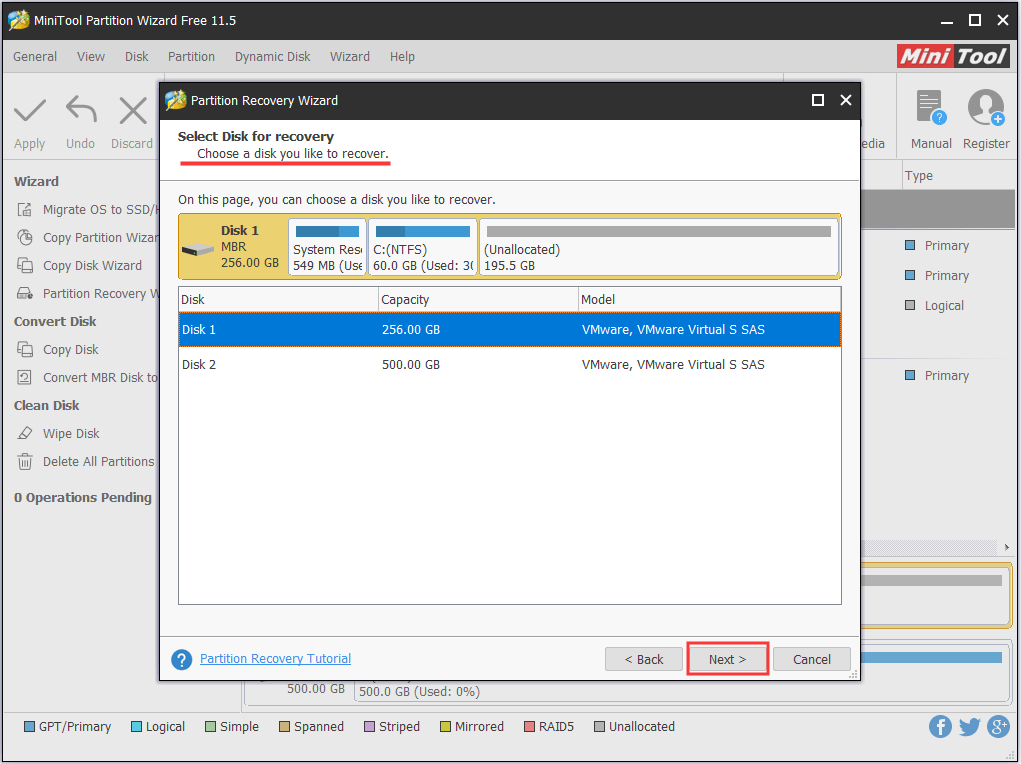
Task: Click the scroll right arrow in main window
Action: point(1007,547)
